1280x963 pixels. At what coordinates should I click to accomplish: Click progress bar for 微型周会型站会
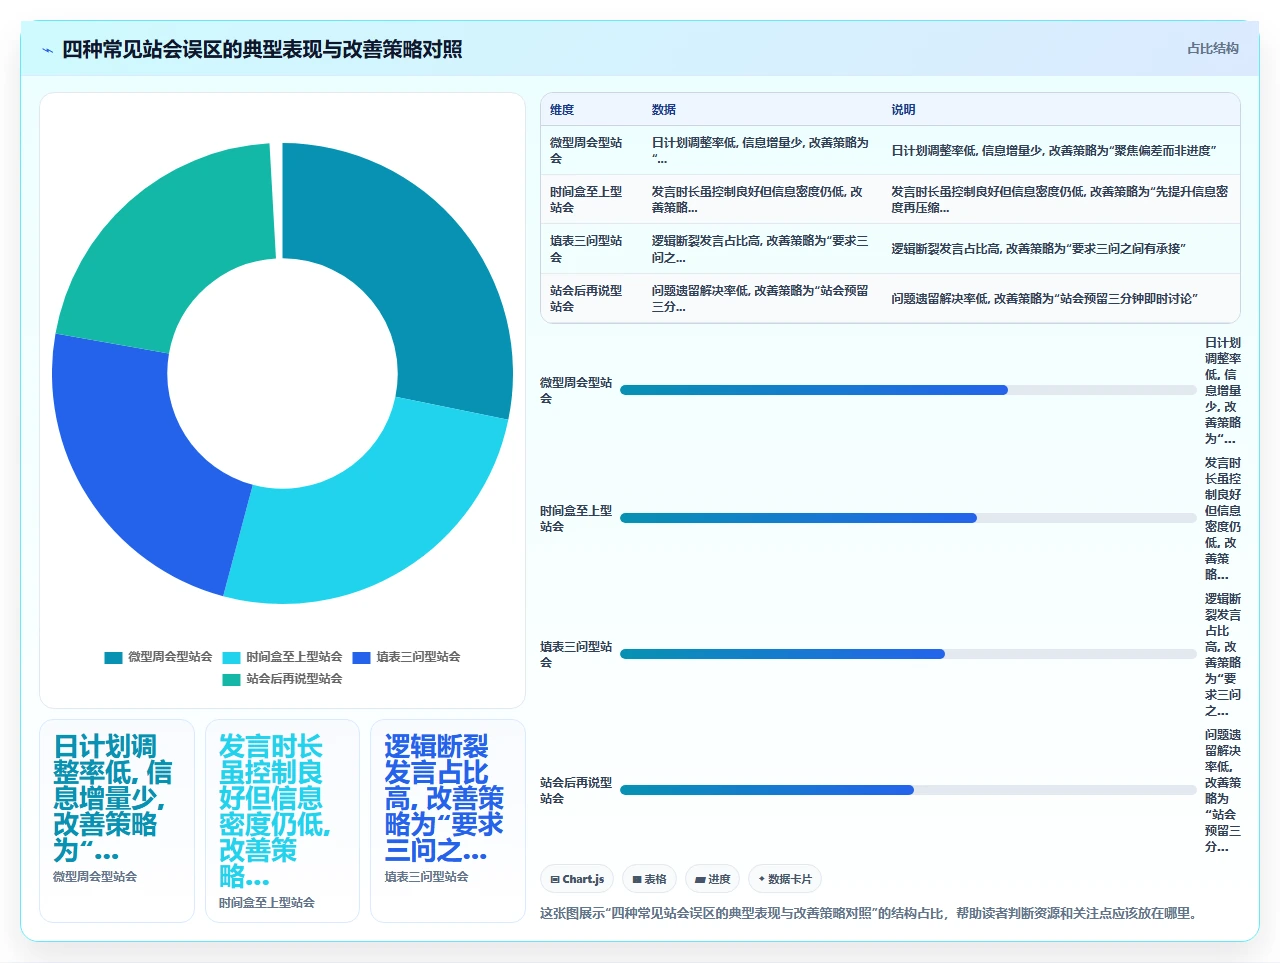pos(908,390)
